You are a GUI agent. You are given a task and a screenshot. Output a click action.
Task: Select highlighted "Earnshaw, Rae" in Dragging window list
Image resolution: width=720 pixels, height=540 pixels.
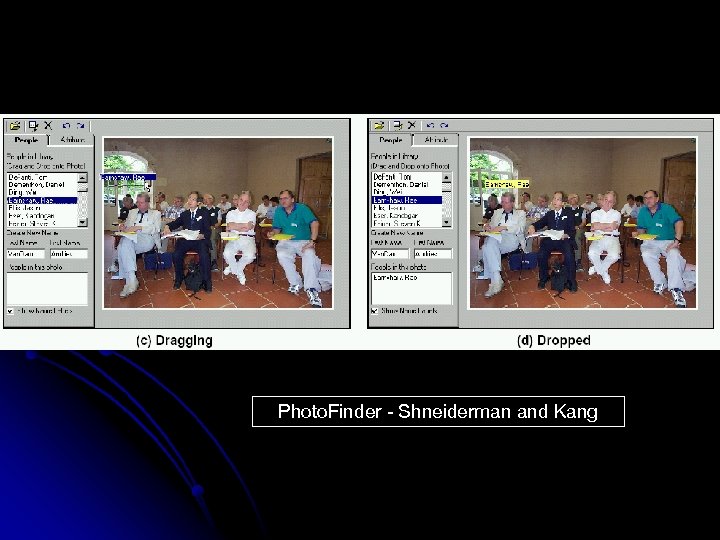(x=42, y=200)
